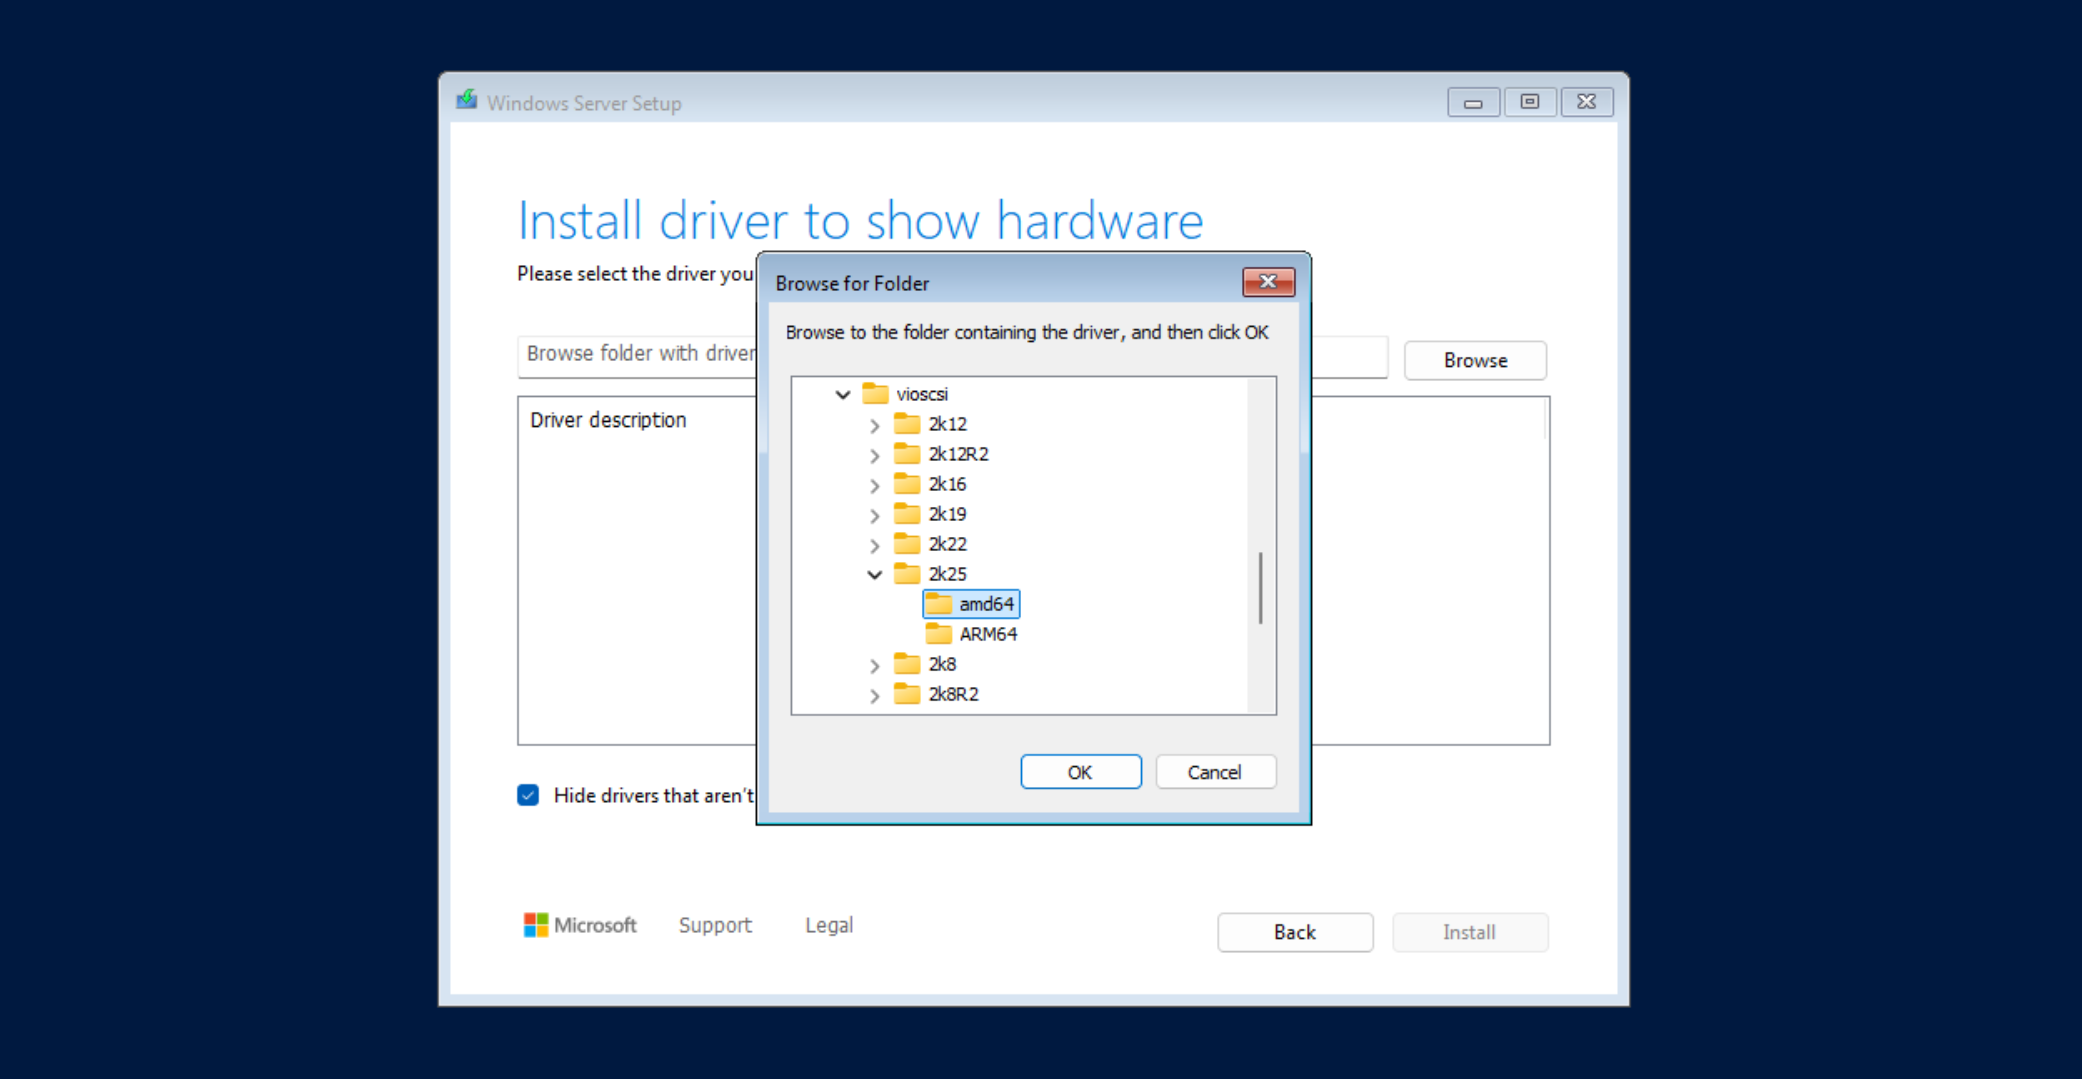Maximize the Windows Server Setup window
2082x1079 pixels.
pos(1529,102)
